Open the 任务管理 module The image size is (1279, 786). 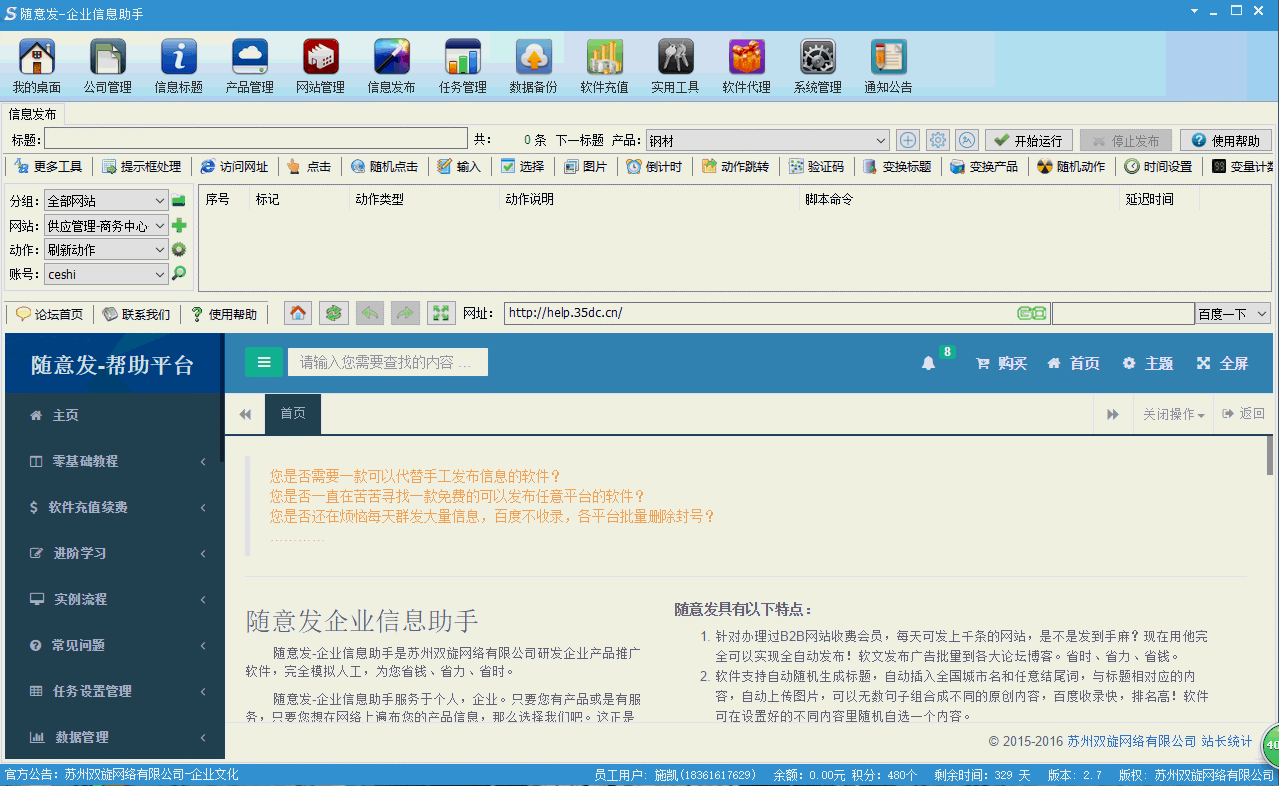tap(463, 66)
